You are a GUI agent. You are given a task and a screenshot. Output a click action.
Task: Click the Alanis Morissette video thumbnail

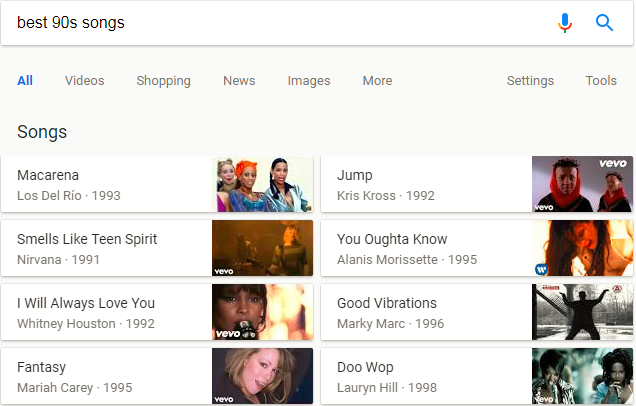(x=582, y=248)
